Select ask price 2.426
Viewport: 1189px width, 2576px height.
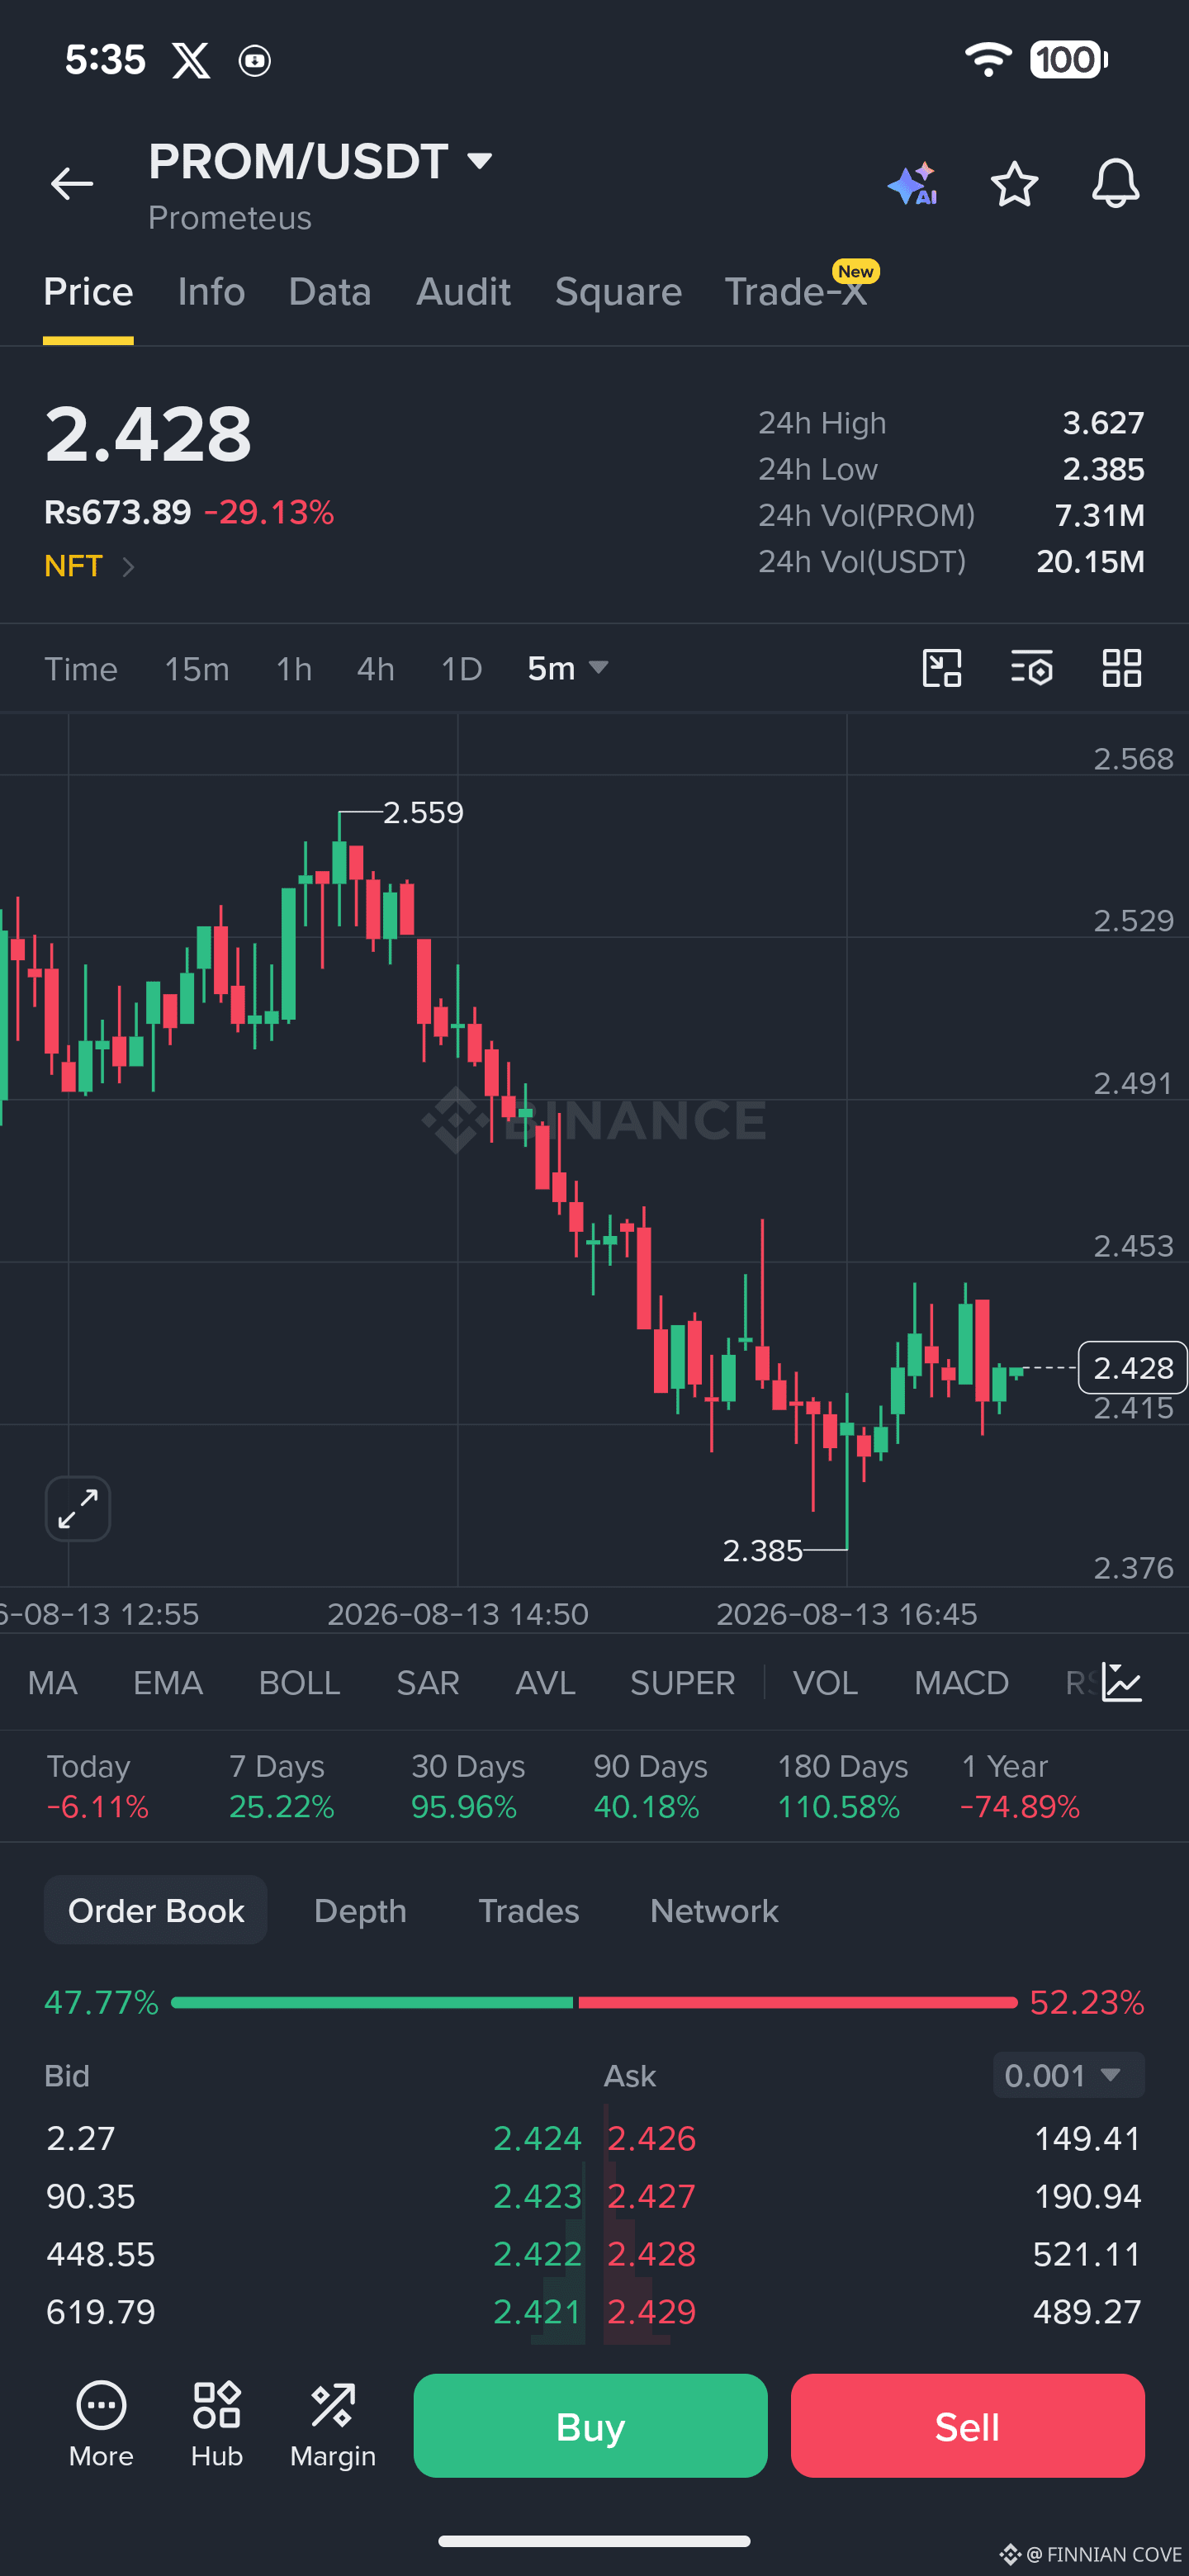651,2138
